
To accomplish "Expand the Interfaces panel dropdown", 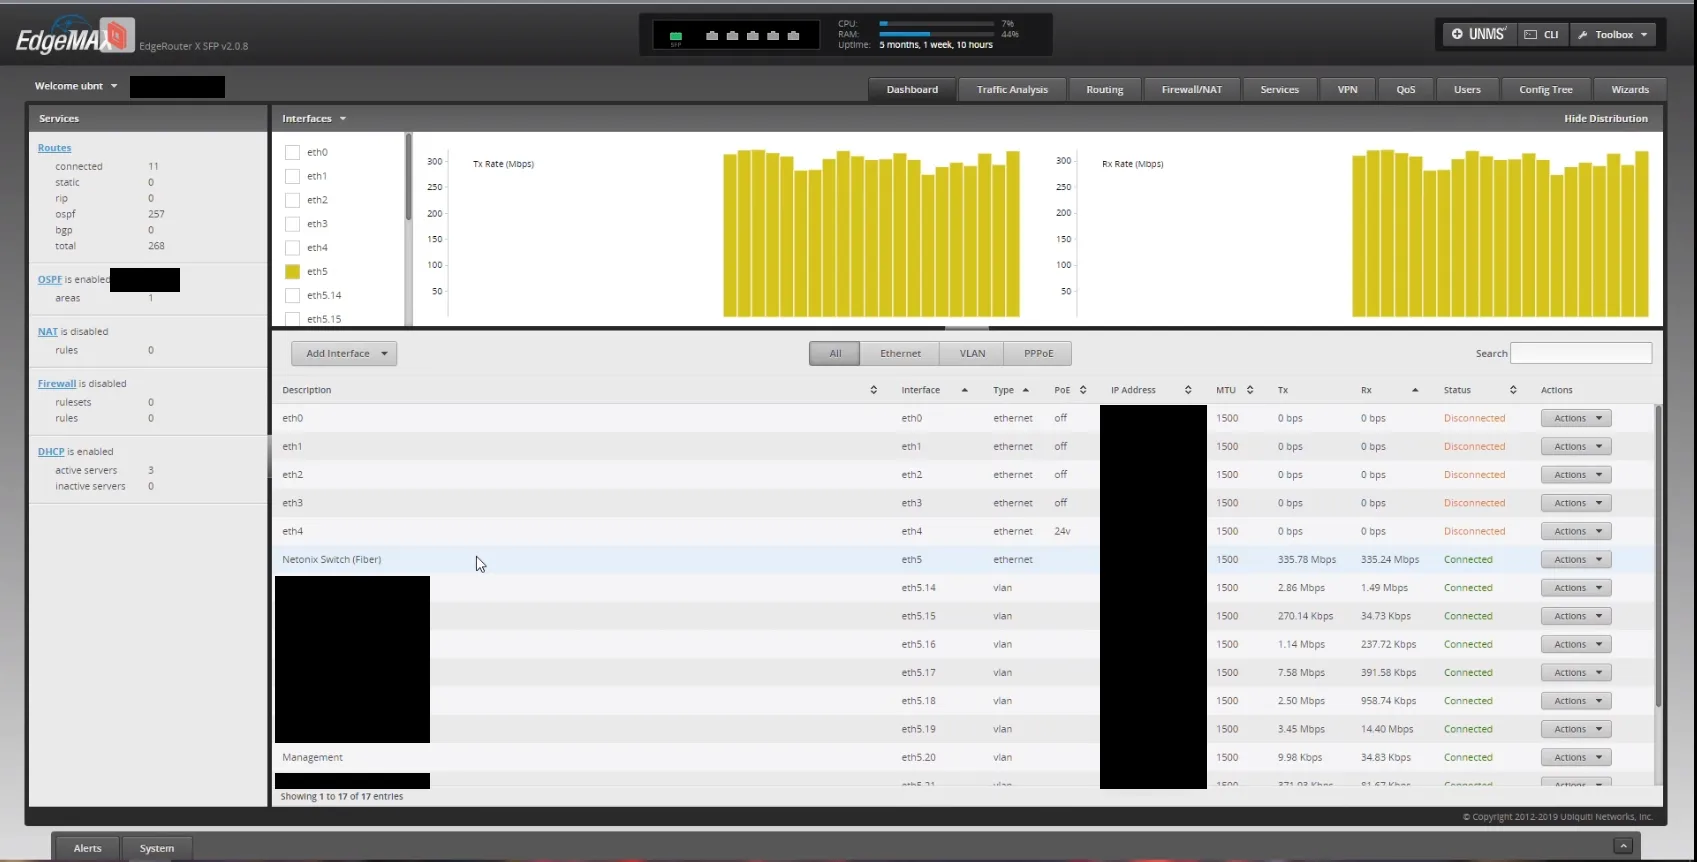I will coord(314,118).
